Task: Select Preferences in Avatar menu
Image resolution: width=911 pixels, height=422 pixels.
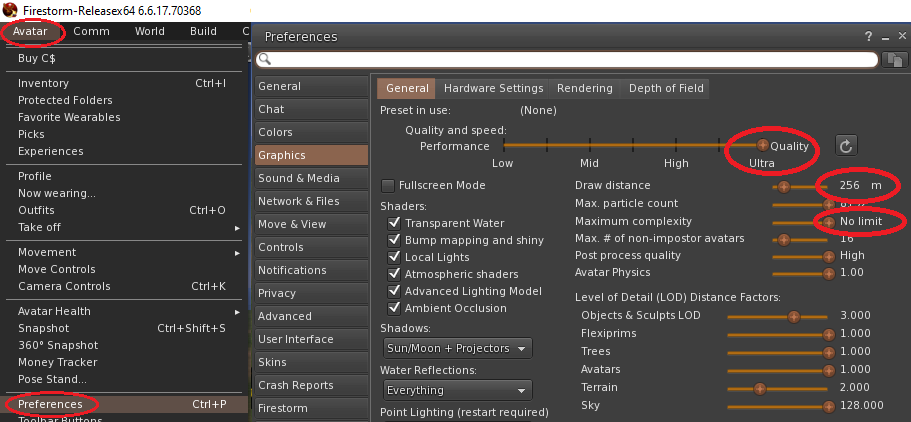Action: (x=50, y=404)
